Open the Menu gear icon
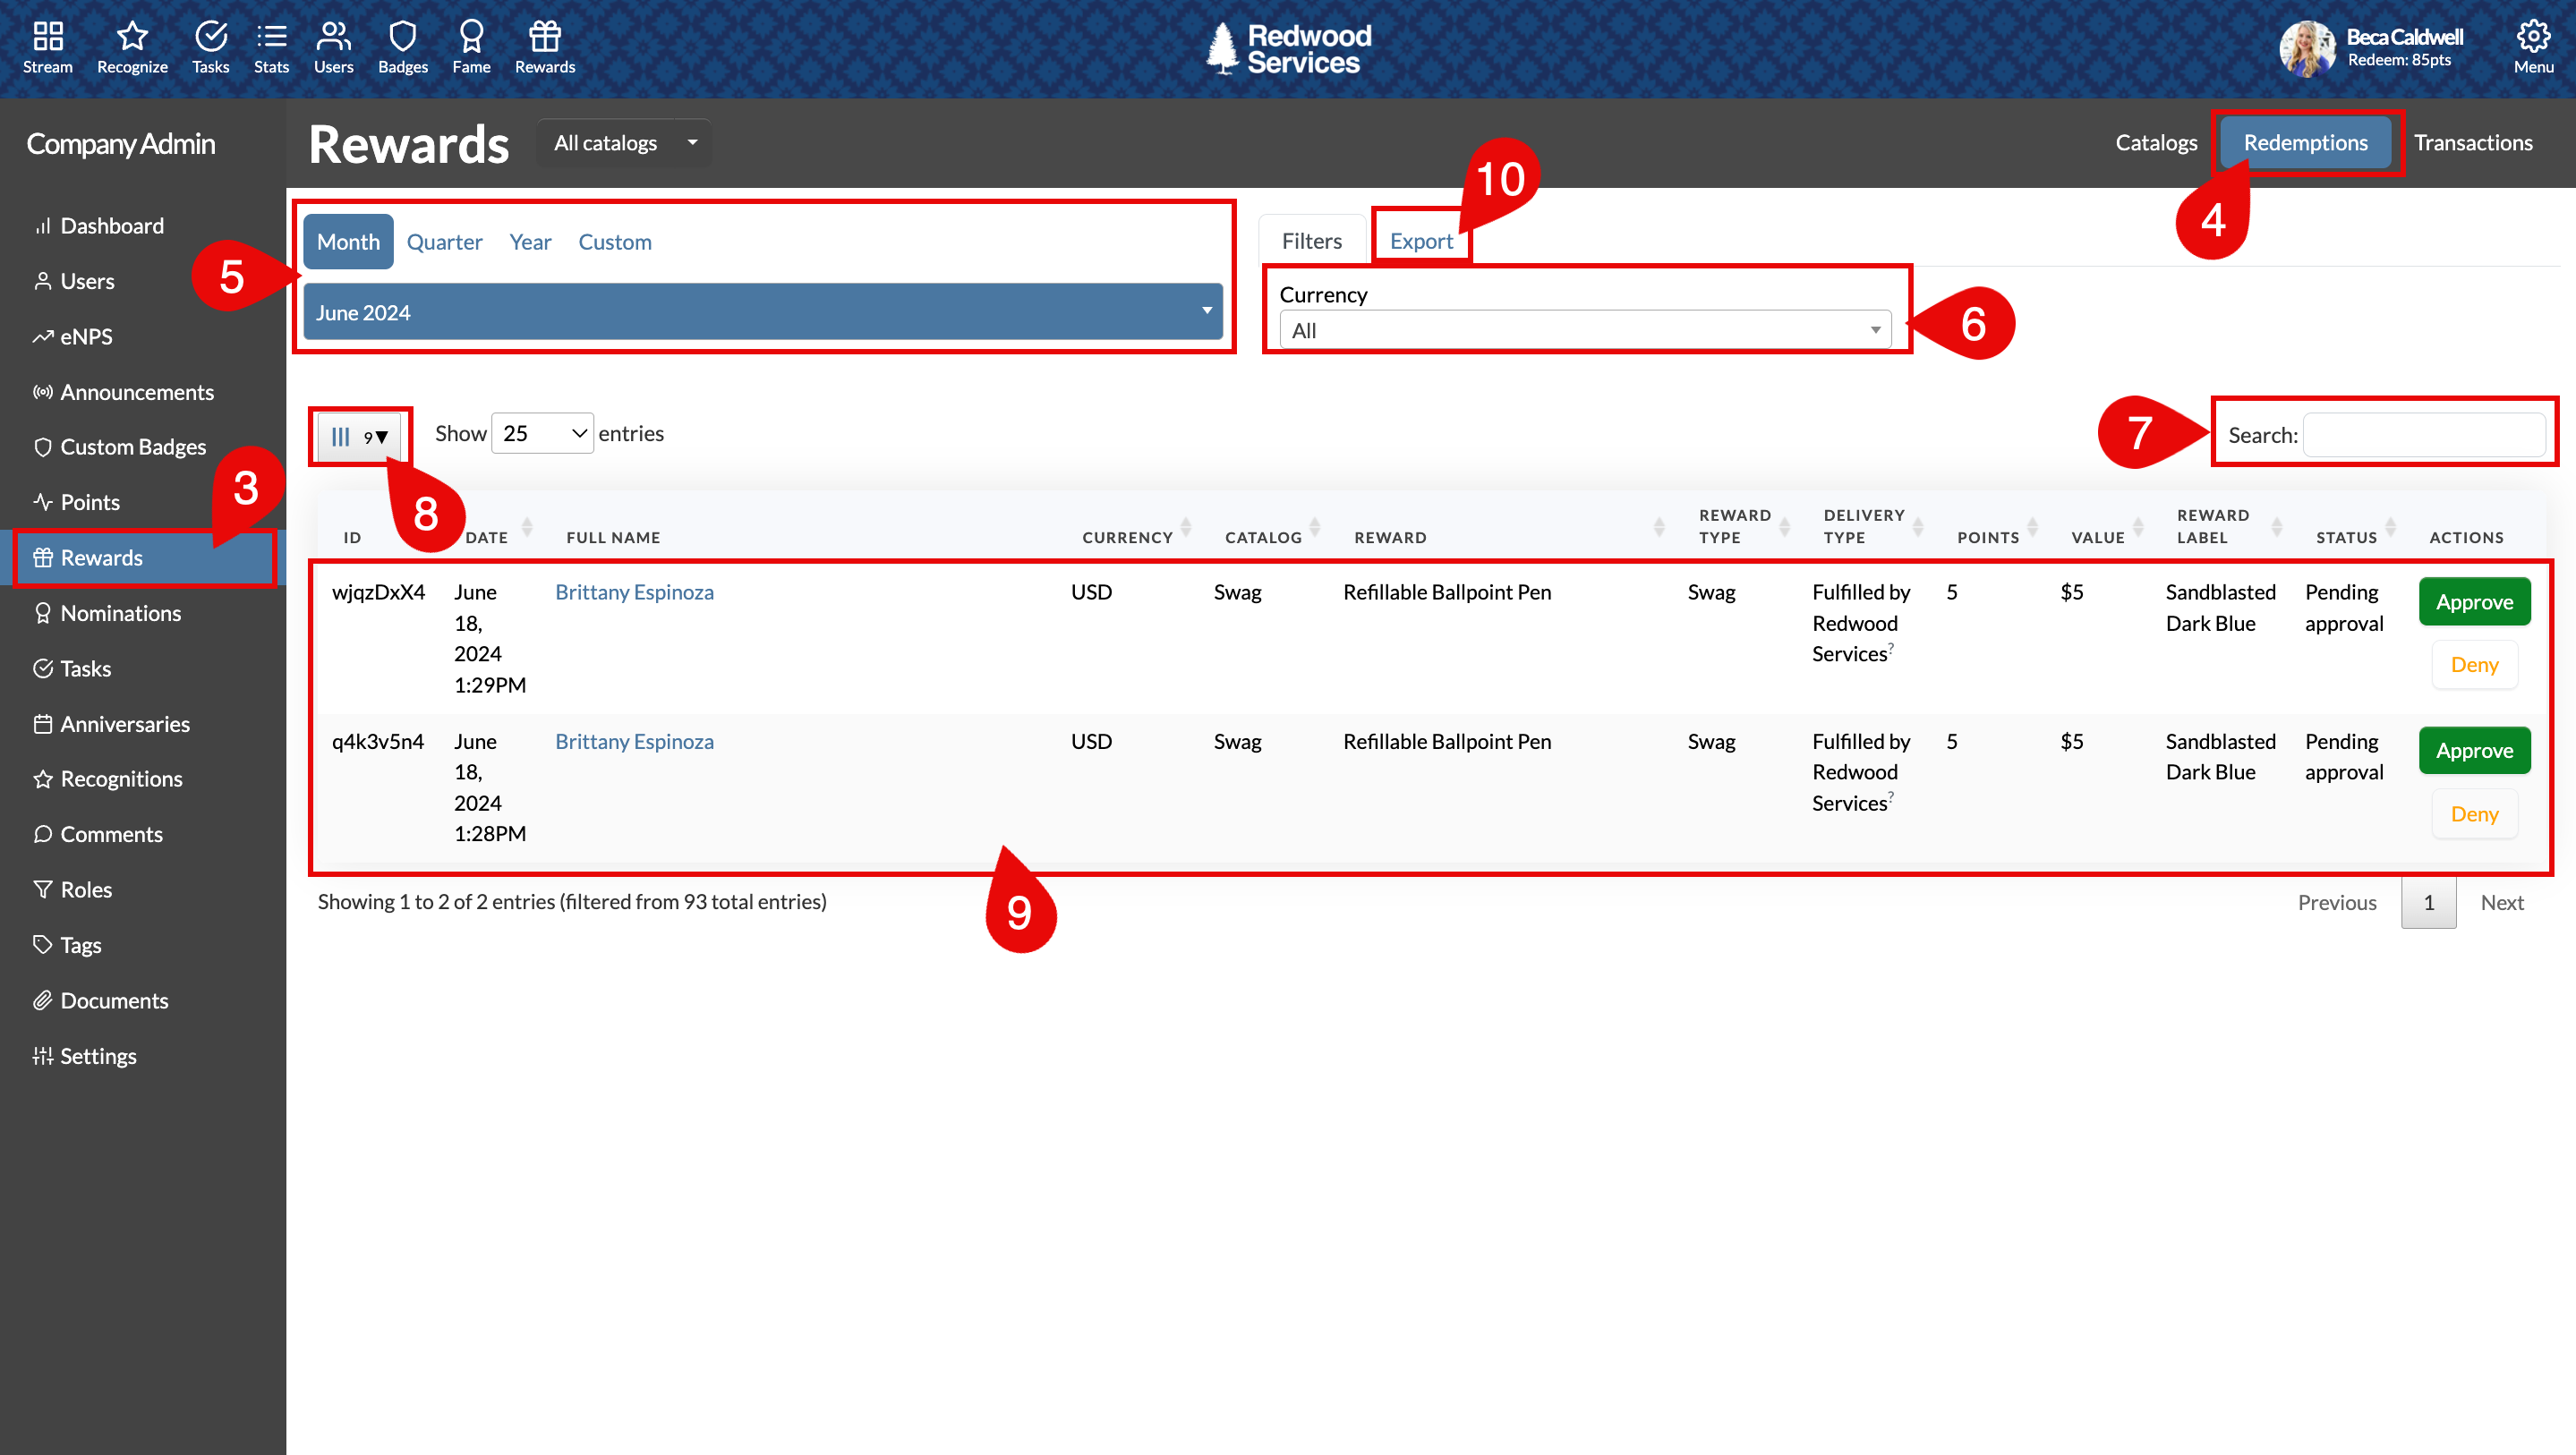This screenshot has height=1455, width=2576. pyautogui.click(x=2533, y=47)
